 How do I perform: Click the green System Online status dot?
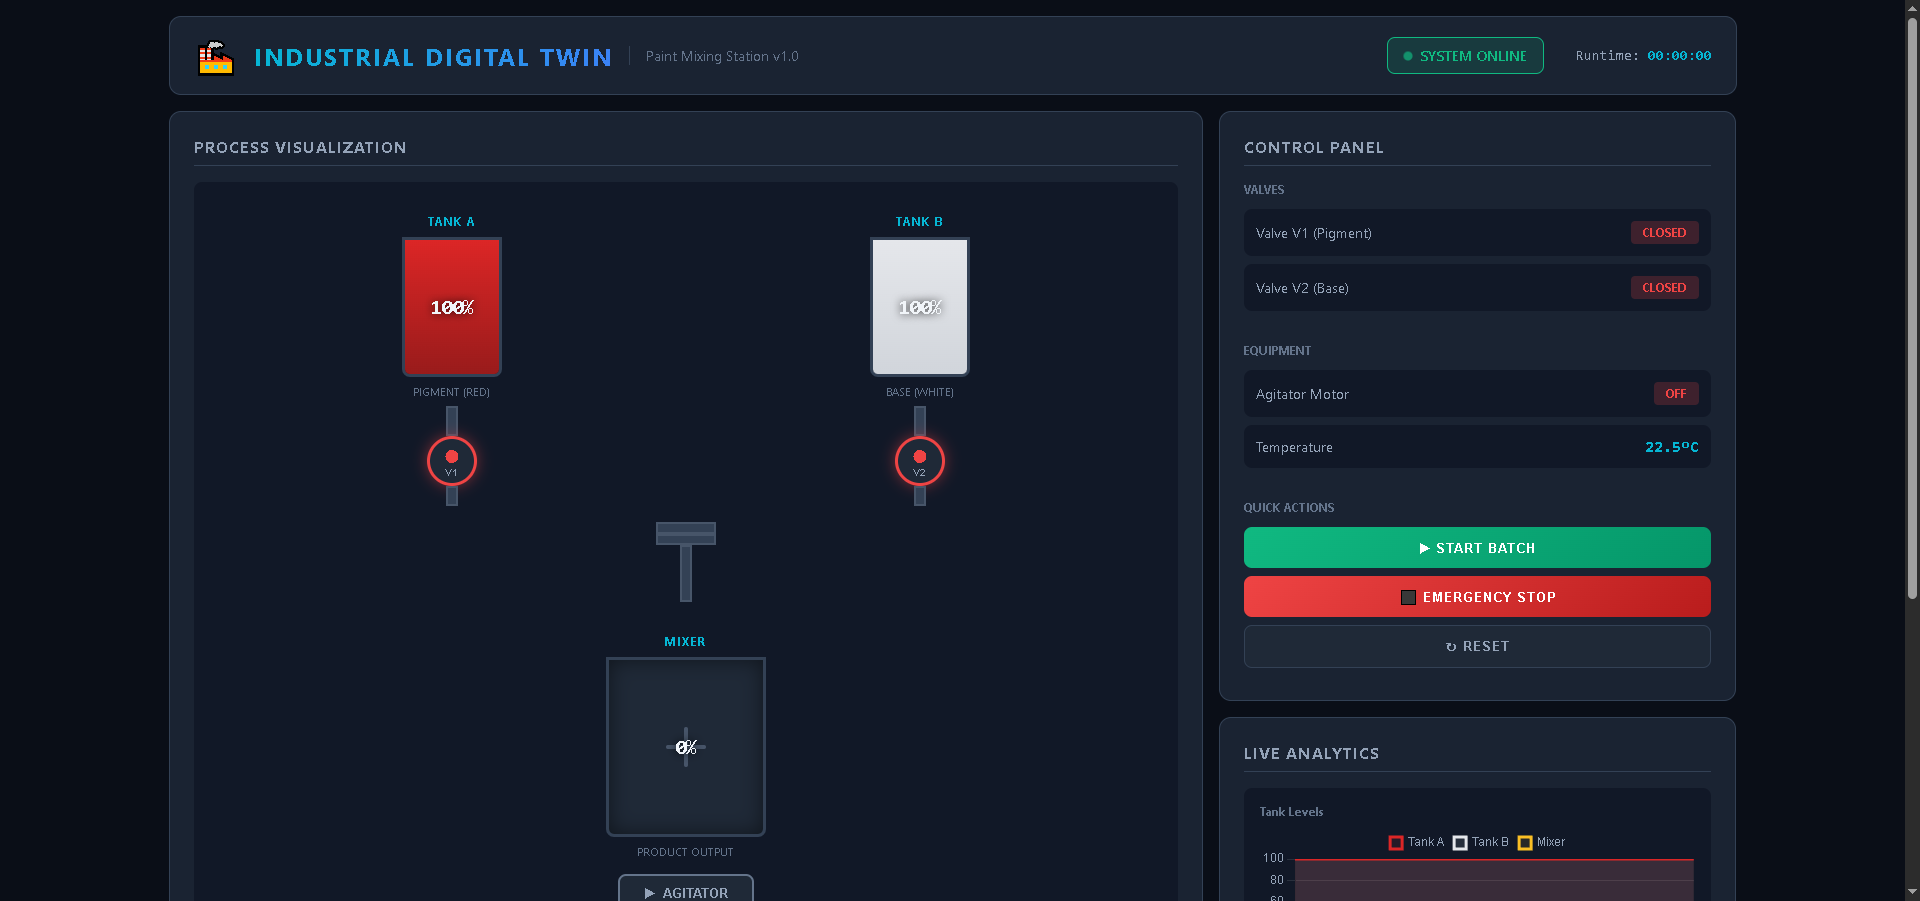click(1408, 56)
